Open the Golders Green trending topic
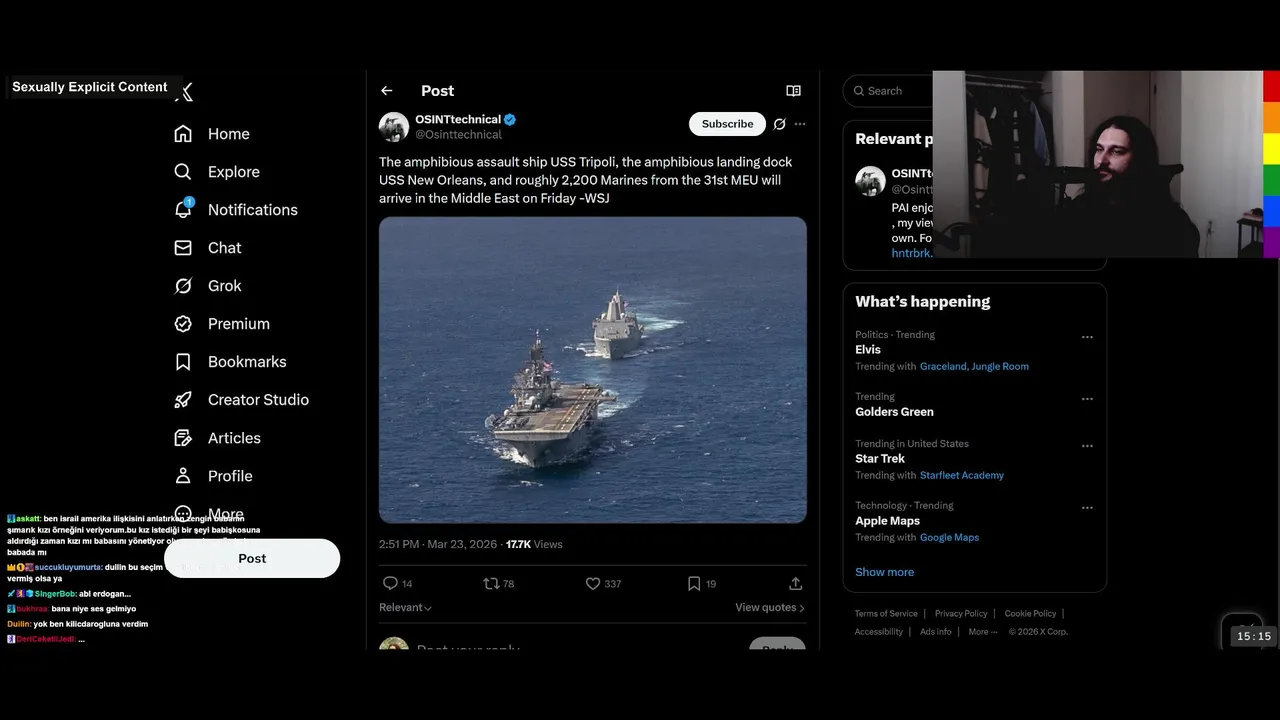Image resolution: width=1280 pixels, height=720 pixels. tap(894, 412)
